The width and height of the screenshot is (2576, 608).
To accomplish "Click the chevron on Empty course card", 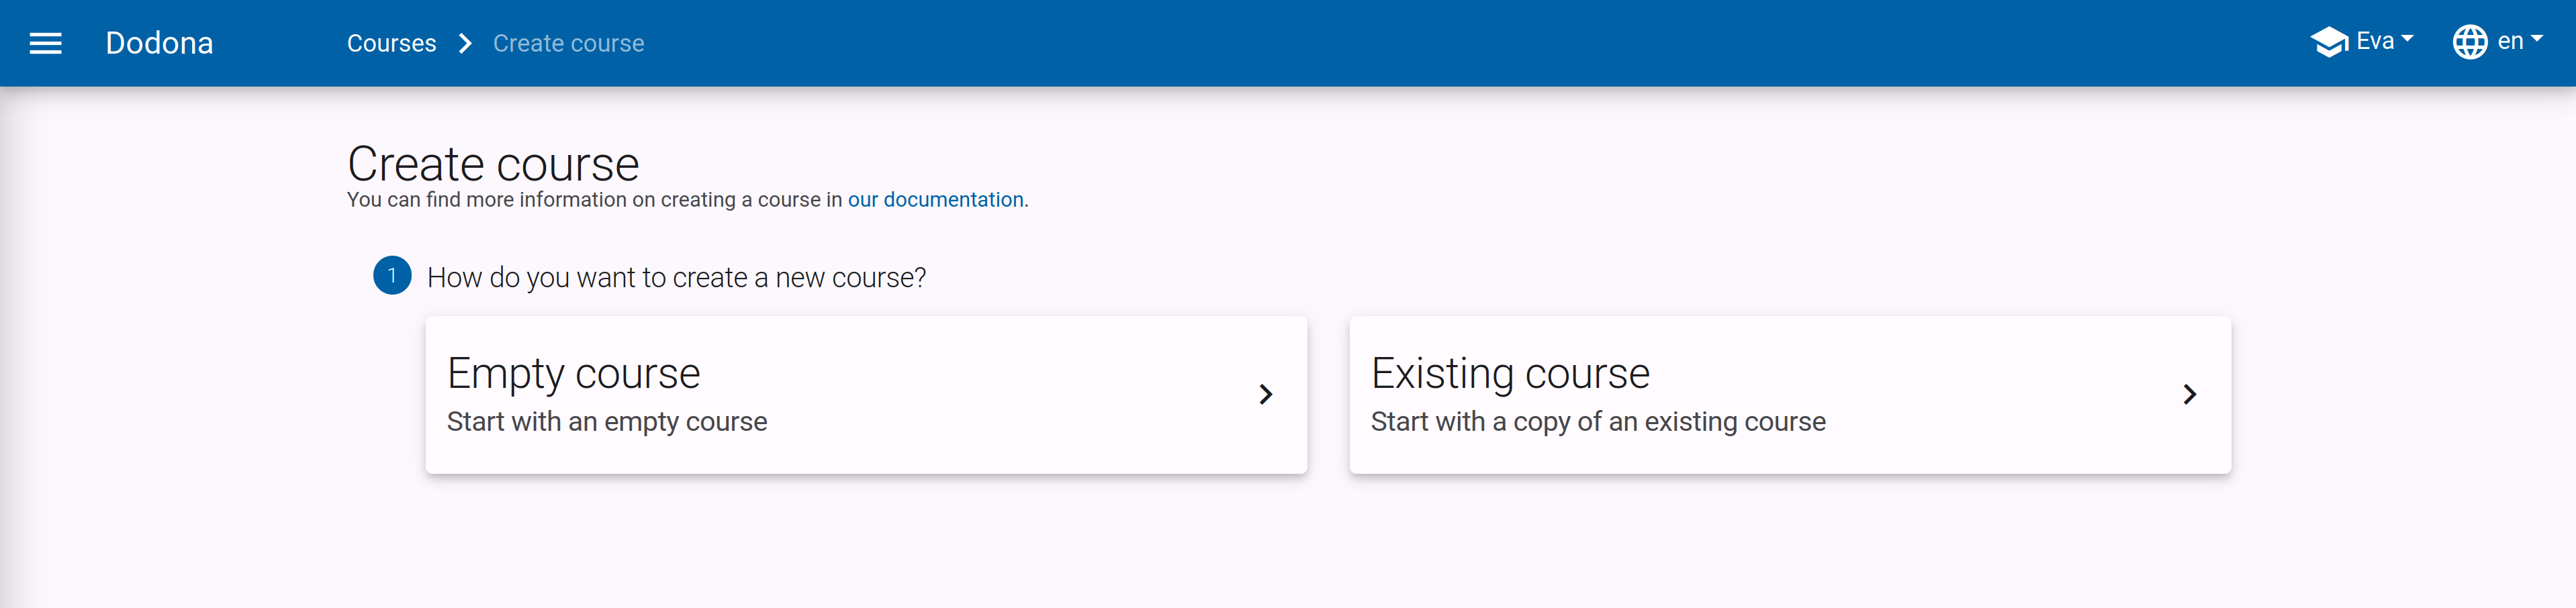I will click(1265, 395).
